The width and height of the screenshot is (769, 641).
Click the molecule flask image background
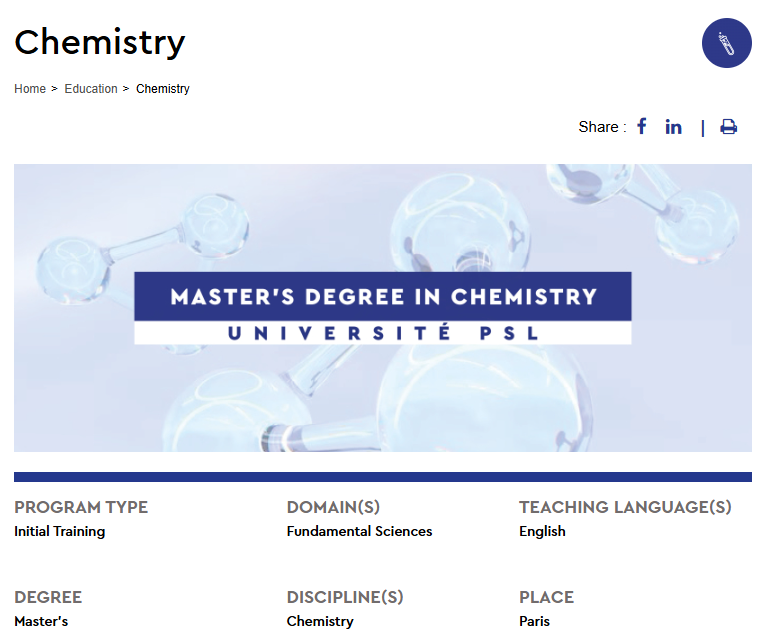[x=383, y=392]
